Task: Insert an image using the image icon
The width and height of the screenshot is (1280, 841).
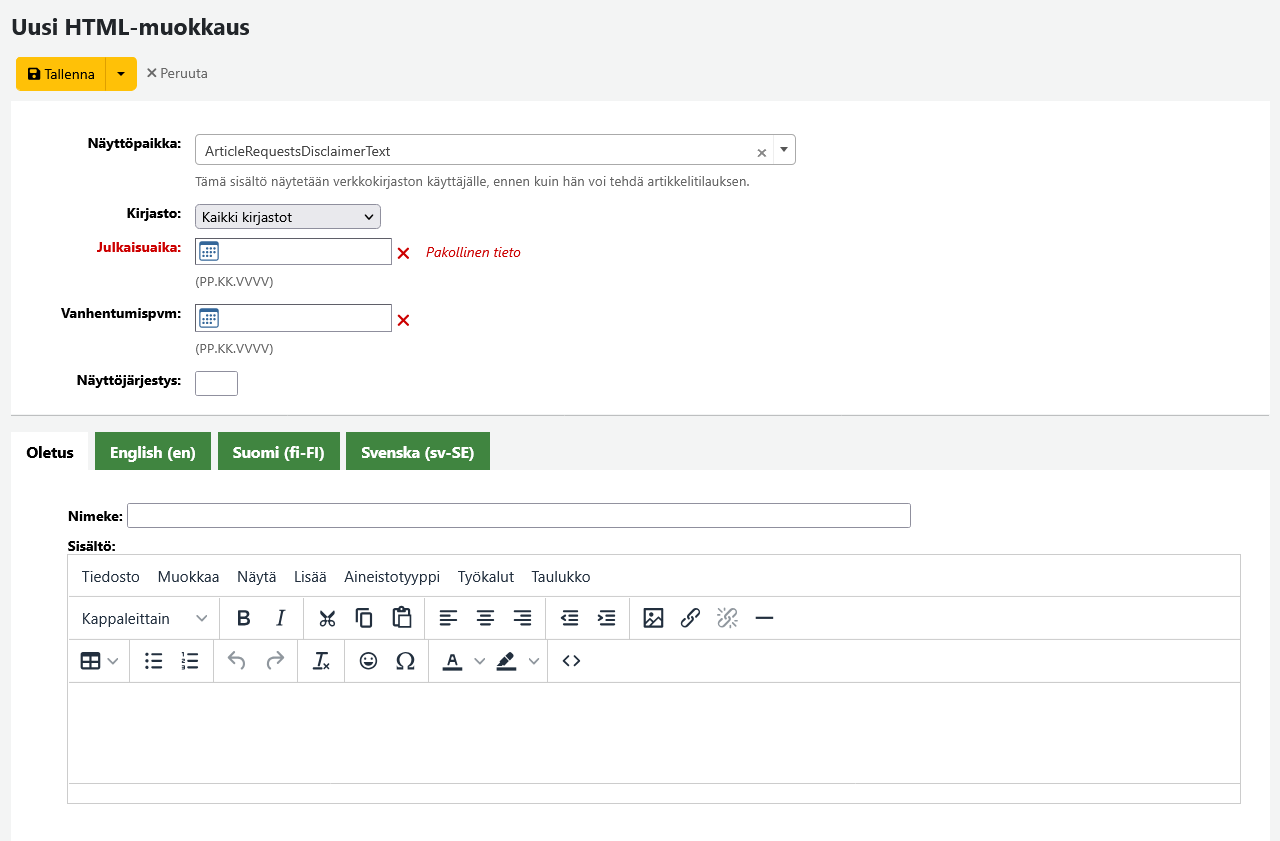Action: tap(653, 618)
